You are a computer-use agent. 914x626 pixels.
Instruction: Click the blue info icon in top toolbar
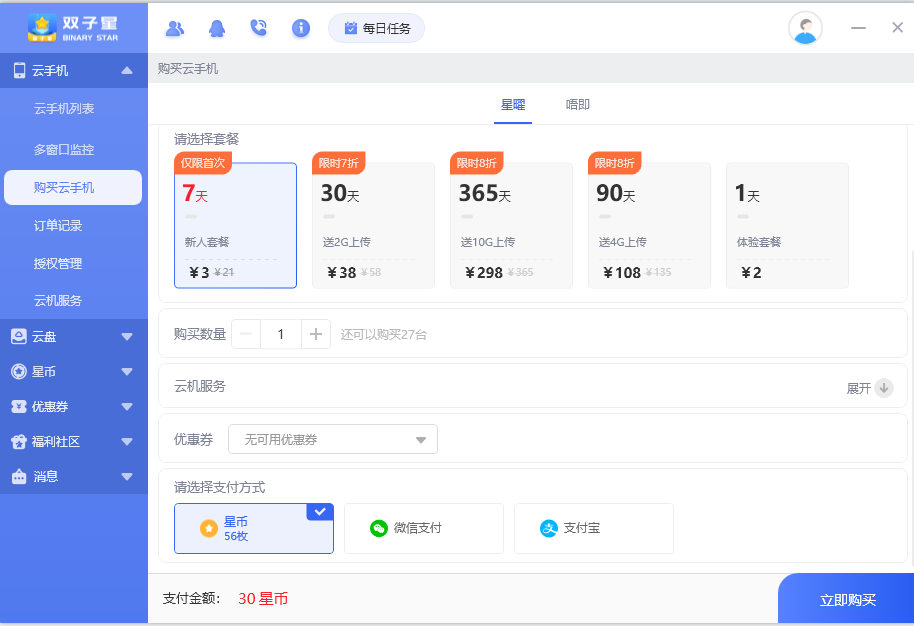(x=300, y=28)
